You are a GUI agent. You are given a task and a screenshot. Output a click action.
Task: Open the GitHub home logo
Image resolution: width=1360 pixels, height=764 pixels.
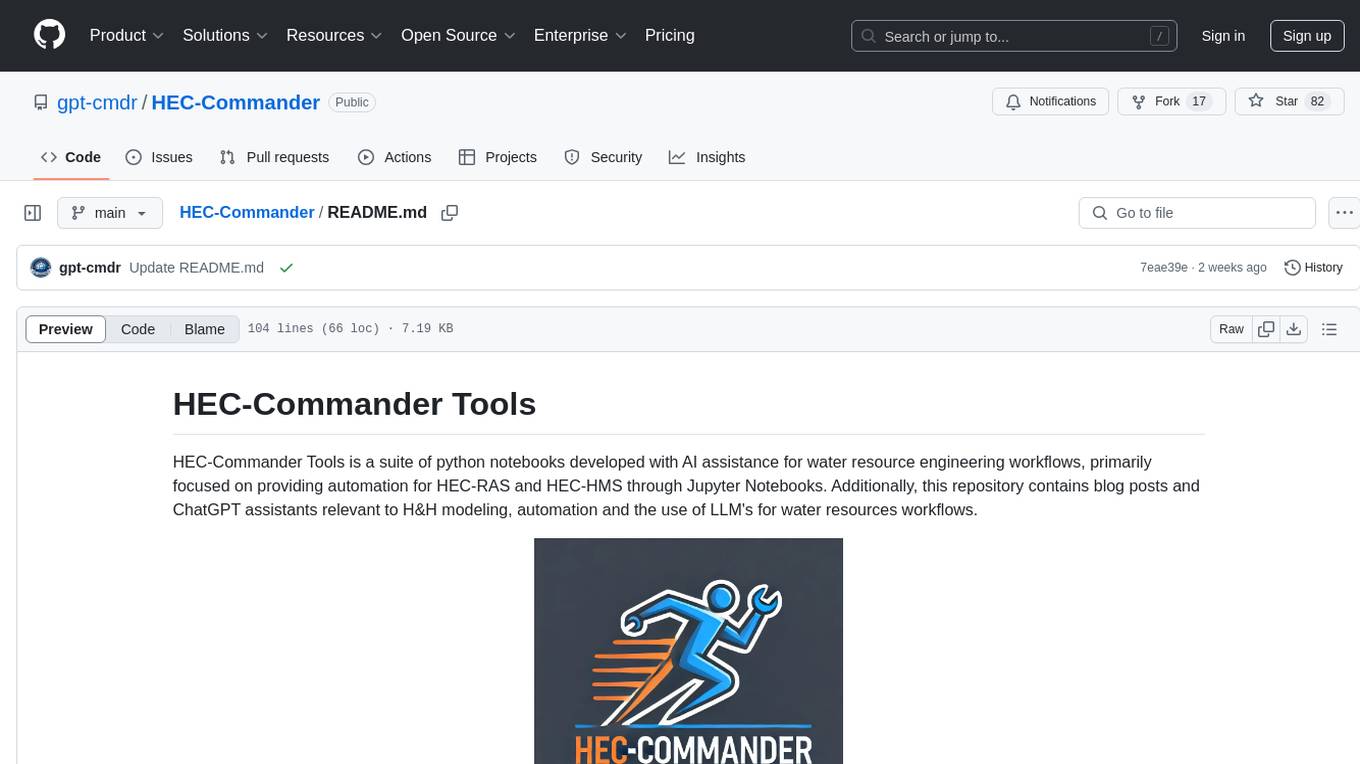click(49, 35)
